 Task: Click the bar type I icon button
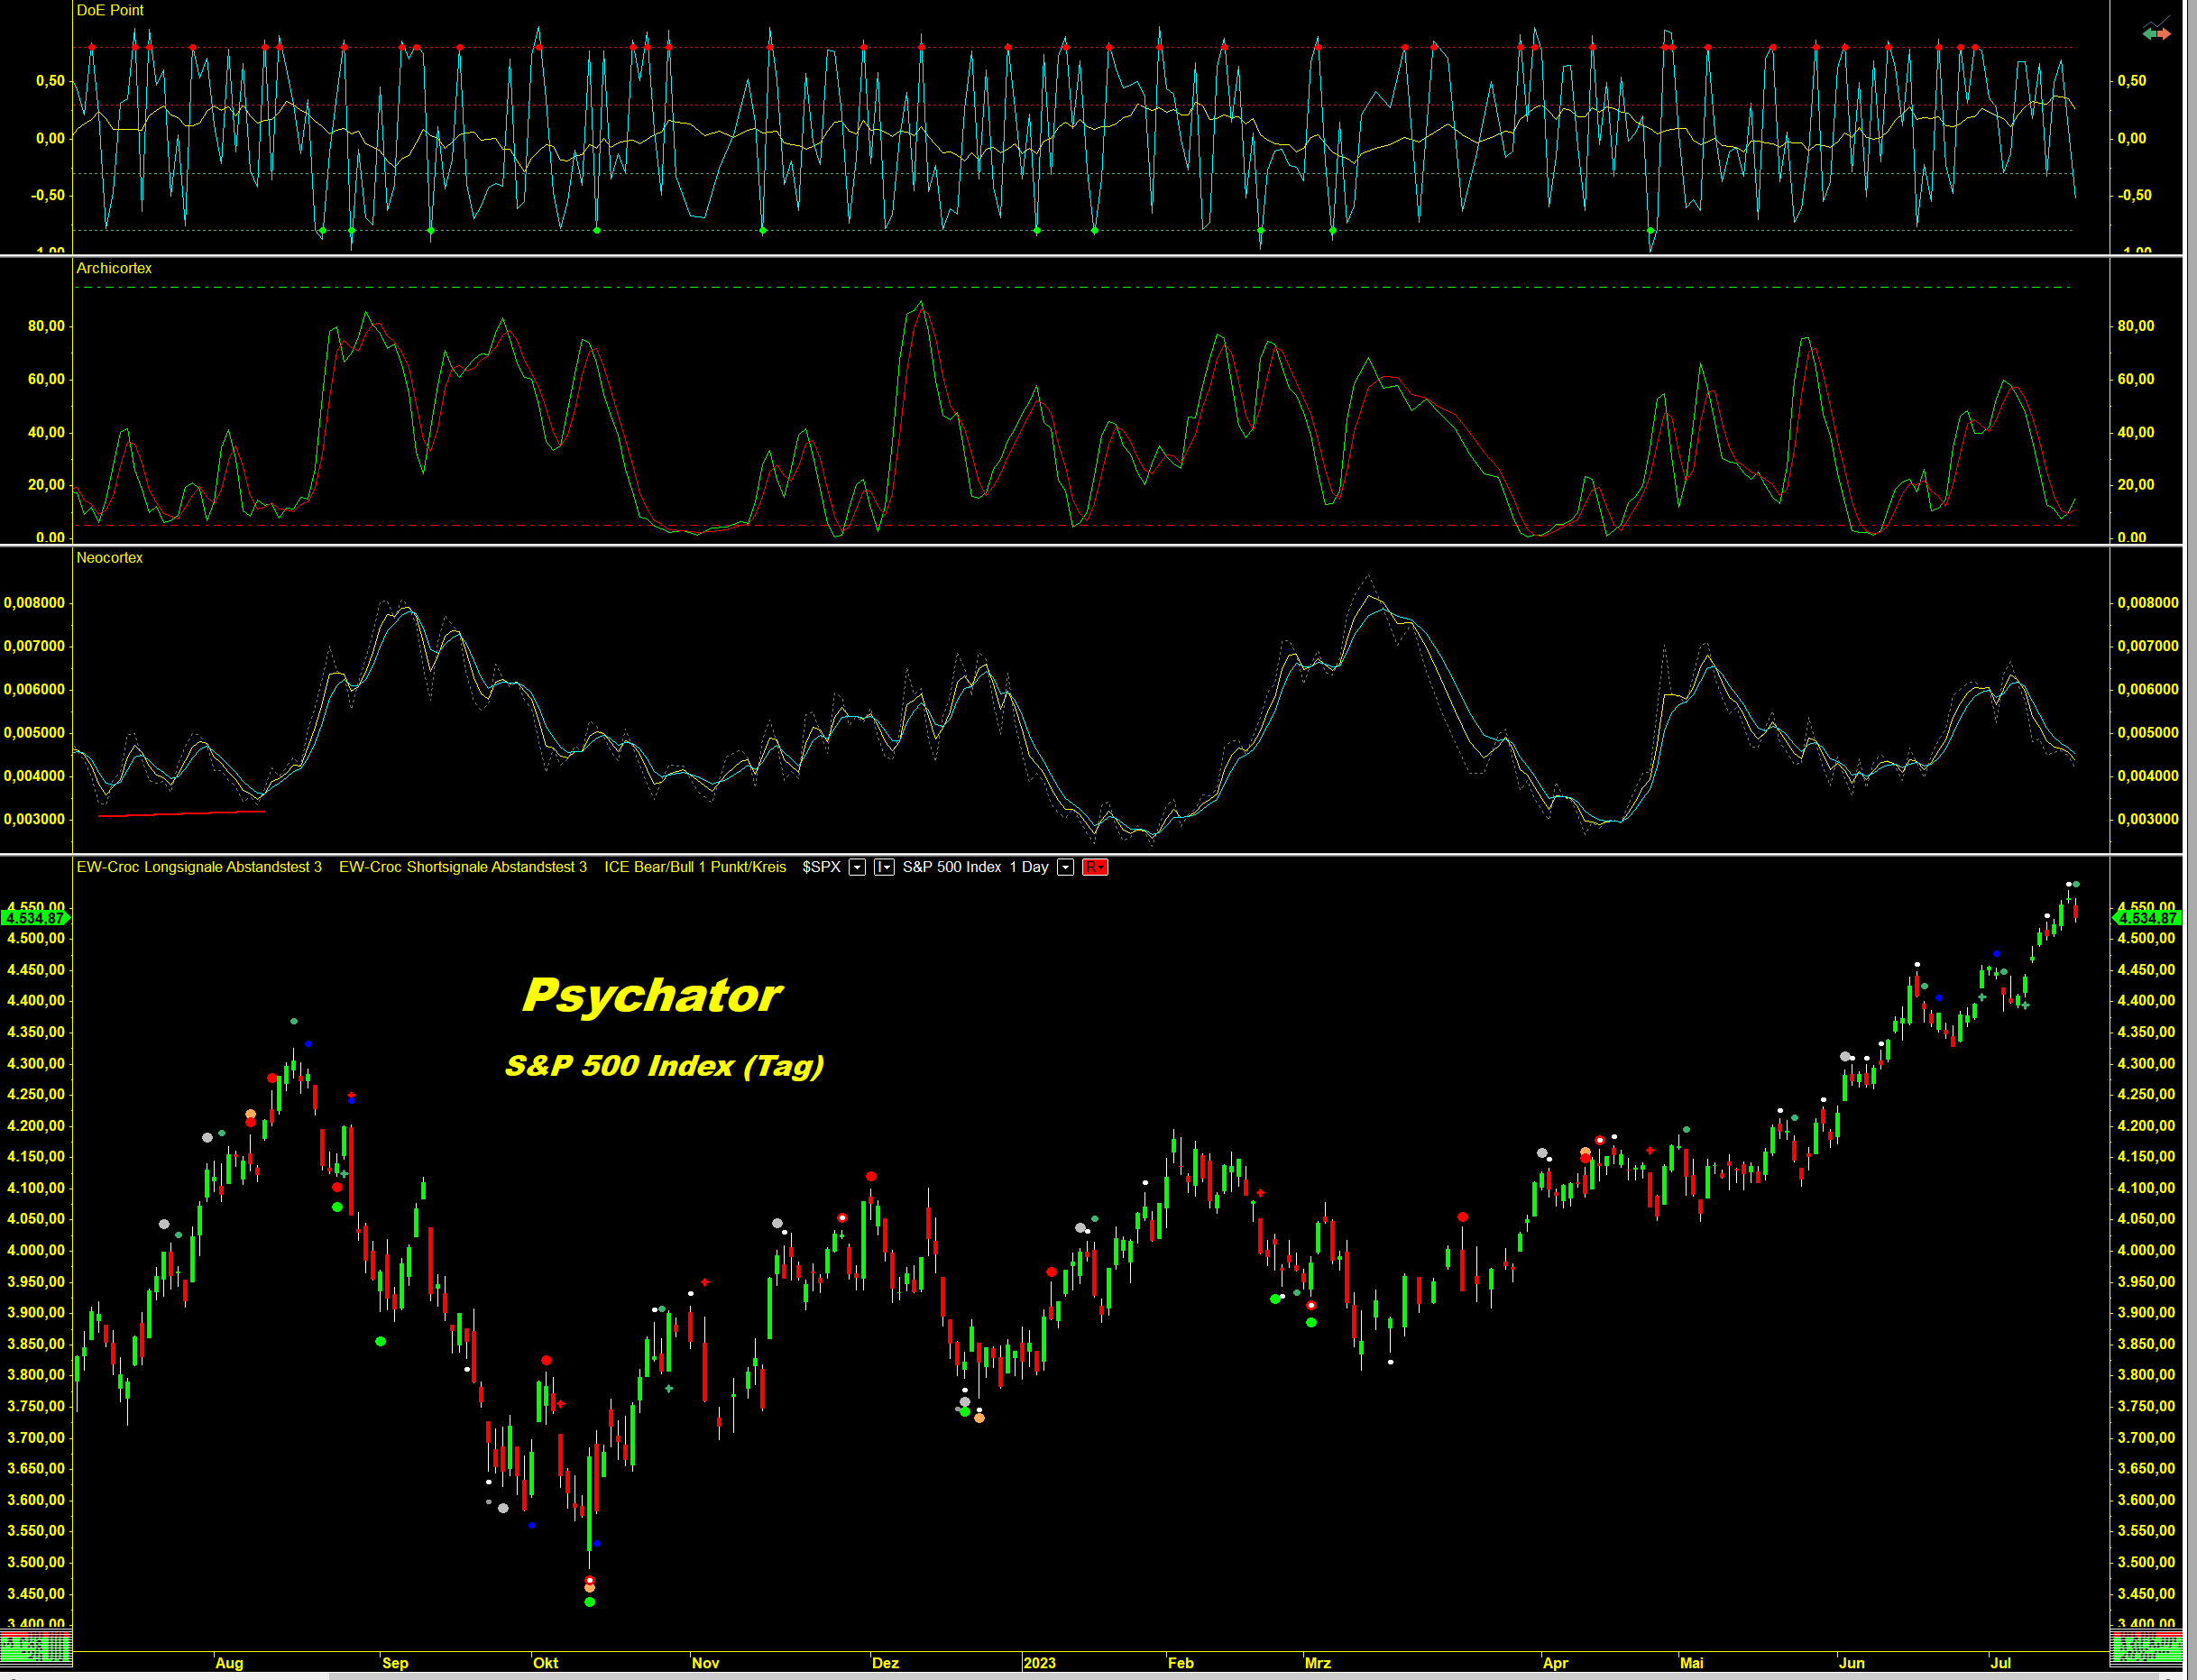(884, 867)
